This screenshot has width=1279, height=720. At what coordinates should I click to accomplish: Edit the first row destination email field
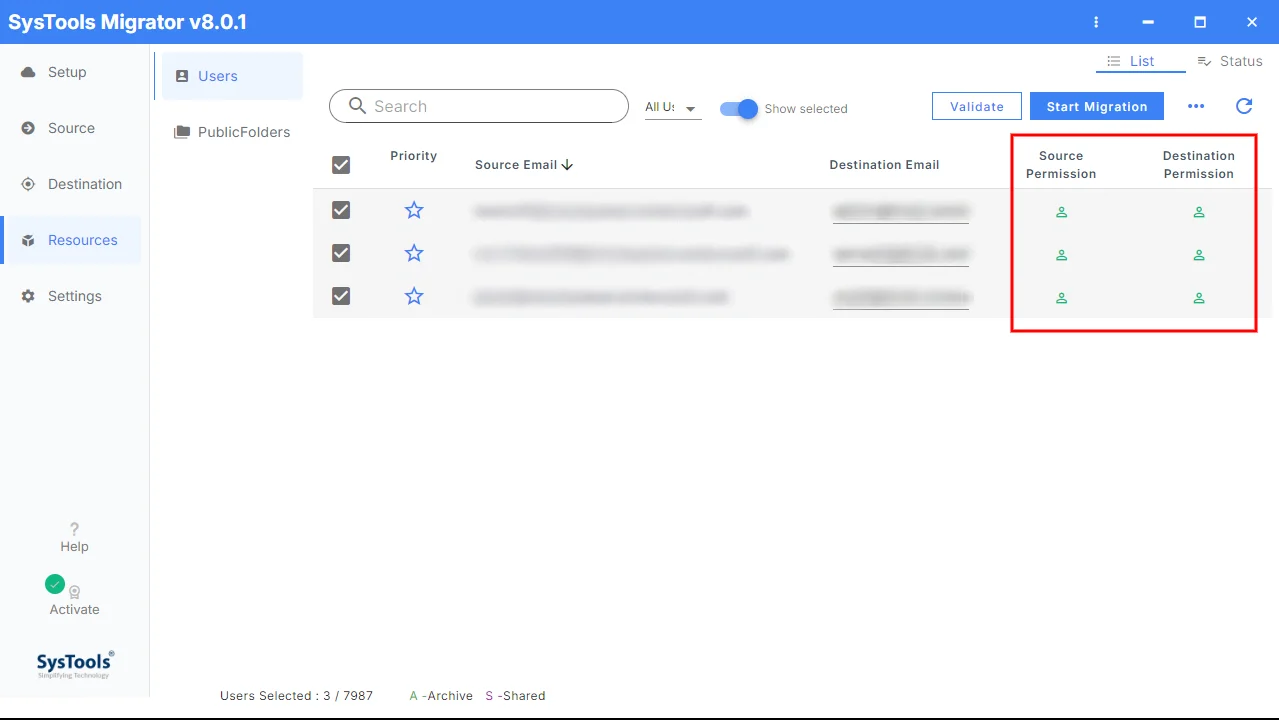pos(901,212)
